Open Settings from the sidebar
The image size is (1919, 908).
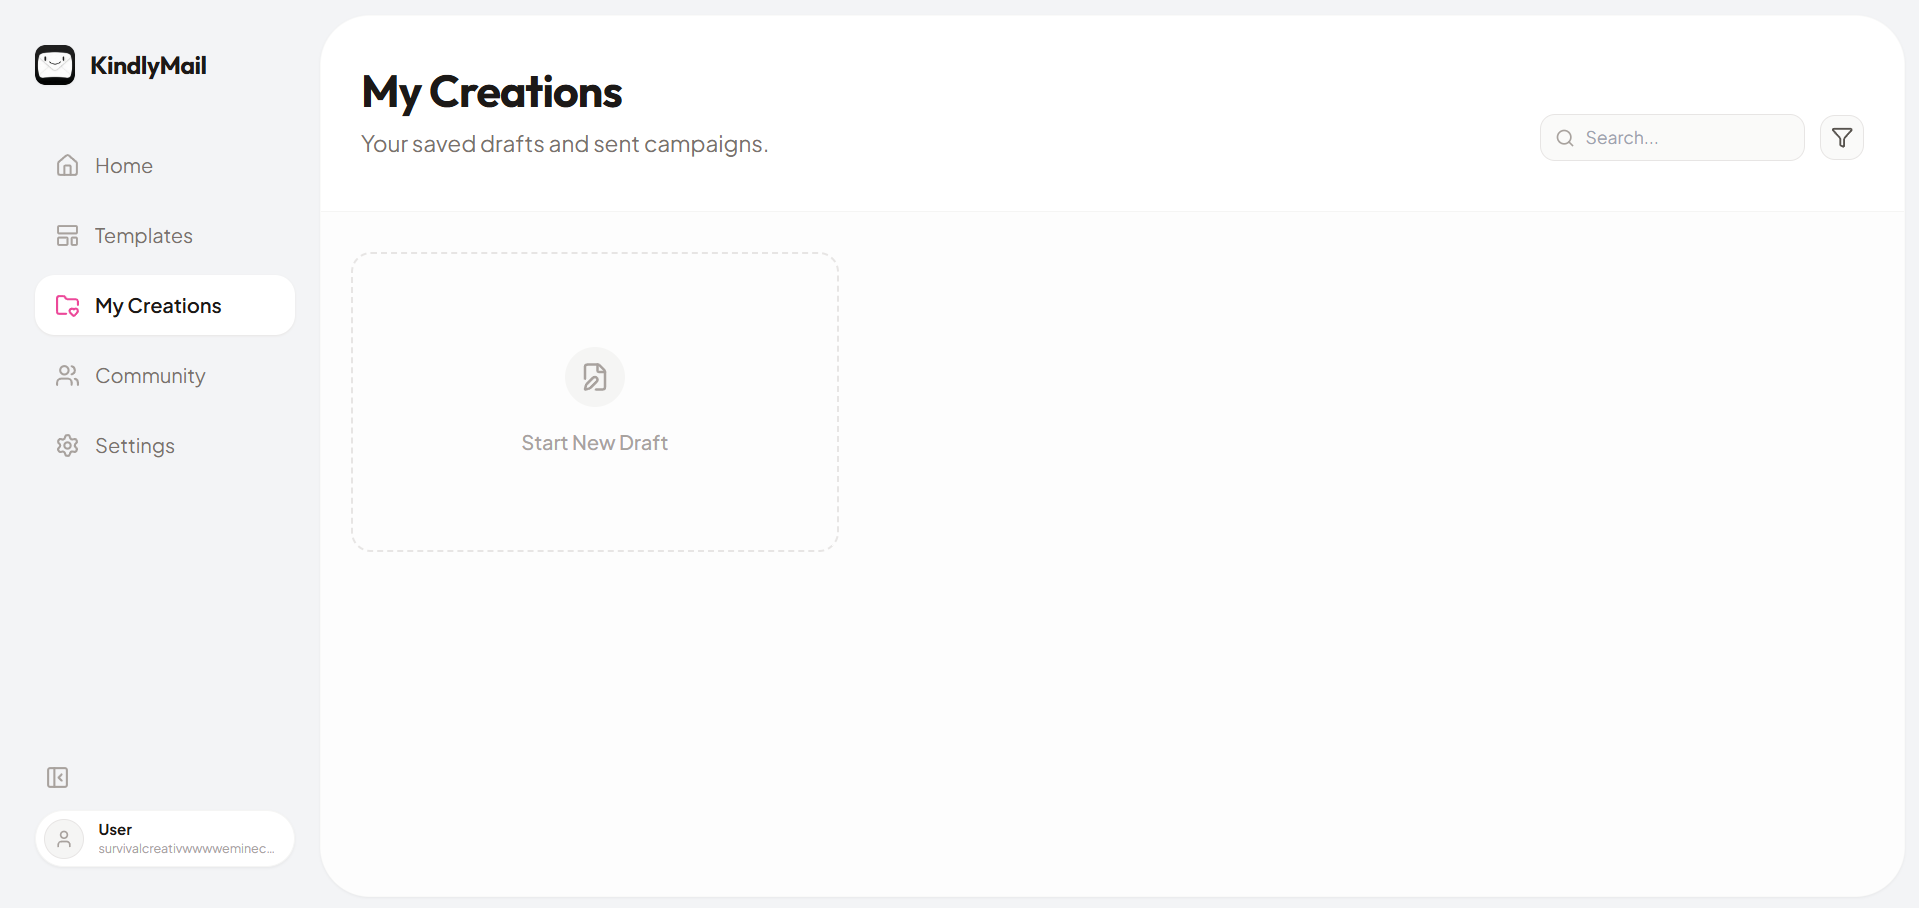[x=134, y=445]
